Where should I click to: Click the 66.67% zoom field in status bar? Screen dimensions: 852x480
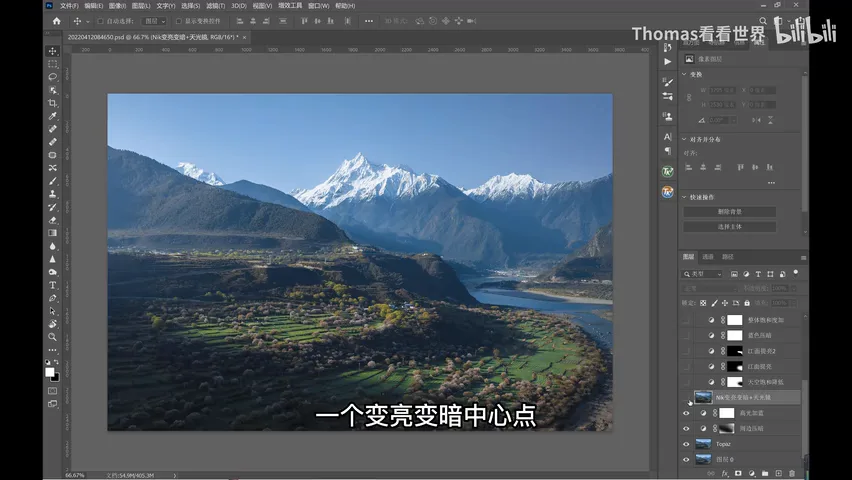pyautogui.click(x=74, y=475)
